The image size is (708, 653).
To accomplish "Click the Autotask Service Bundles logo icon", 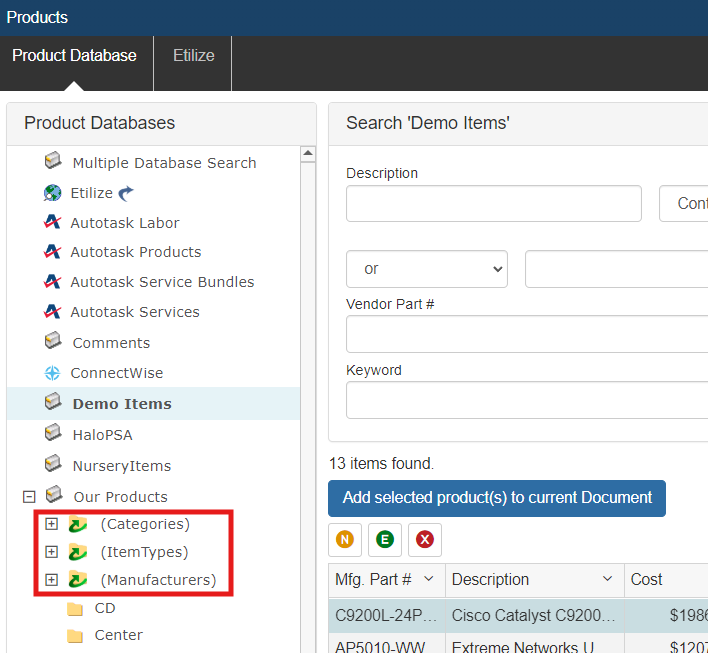I will (52, 282).
